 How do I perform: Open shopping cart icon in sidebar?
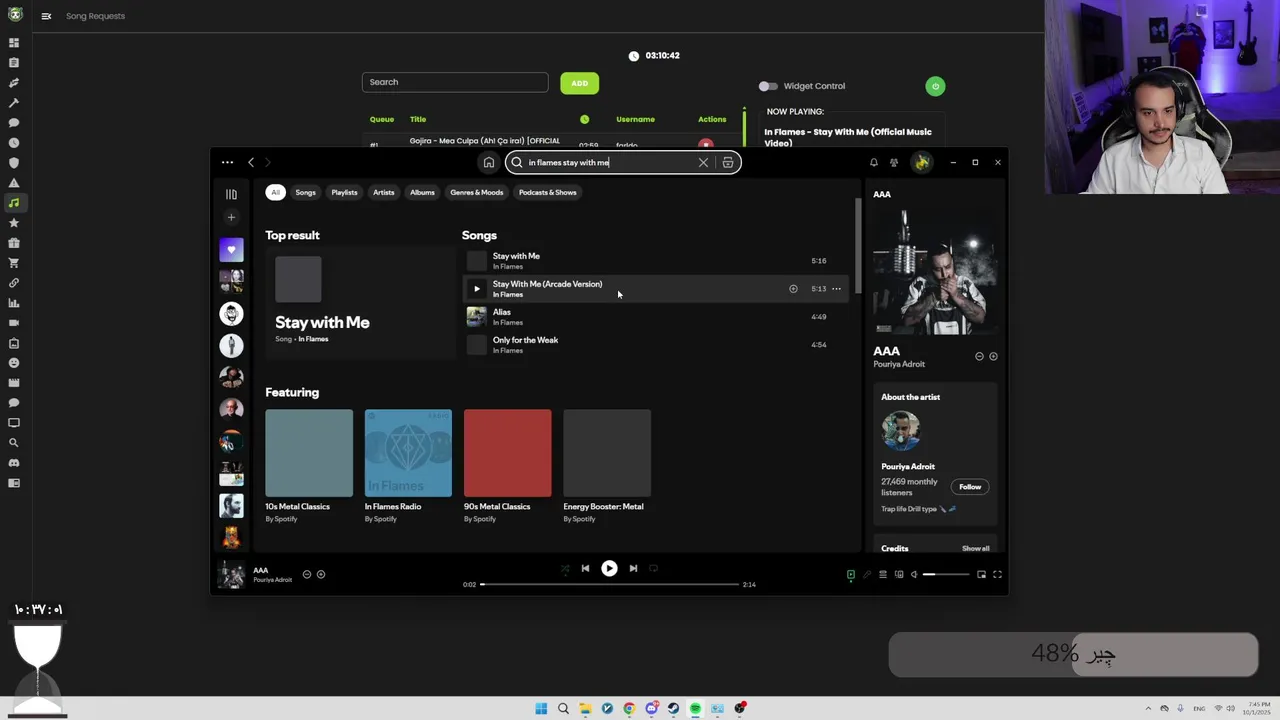click(14, 263)
